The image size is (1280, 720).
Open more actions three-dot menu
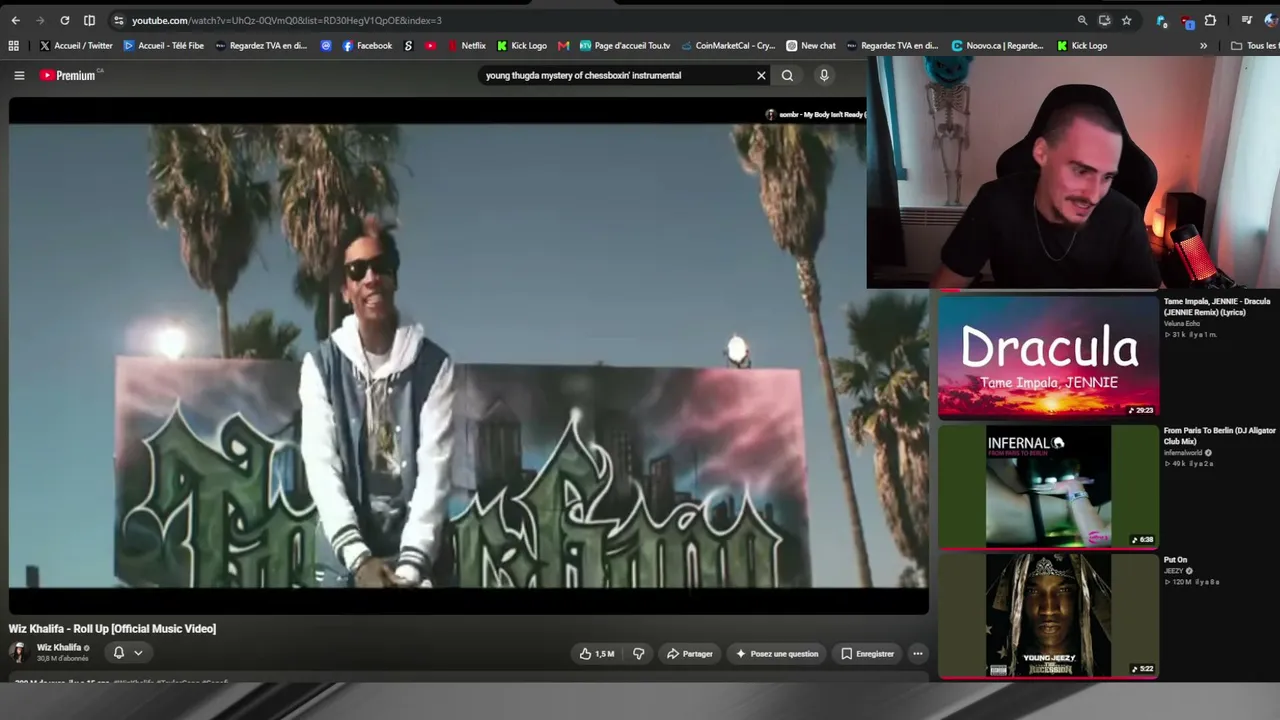917,654
